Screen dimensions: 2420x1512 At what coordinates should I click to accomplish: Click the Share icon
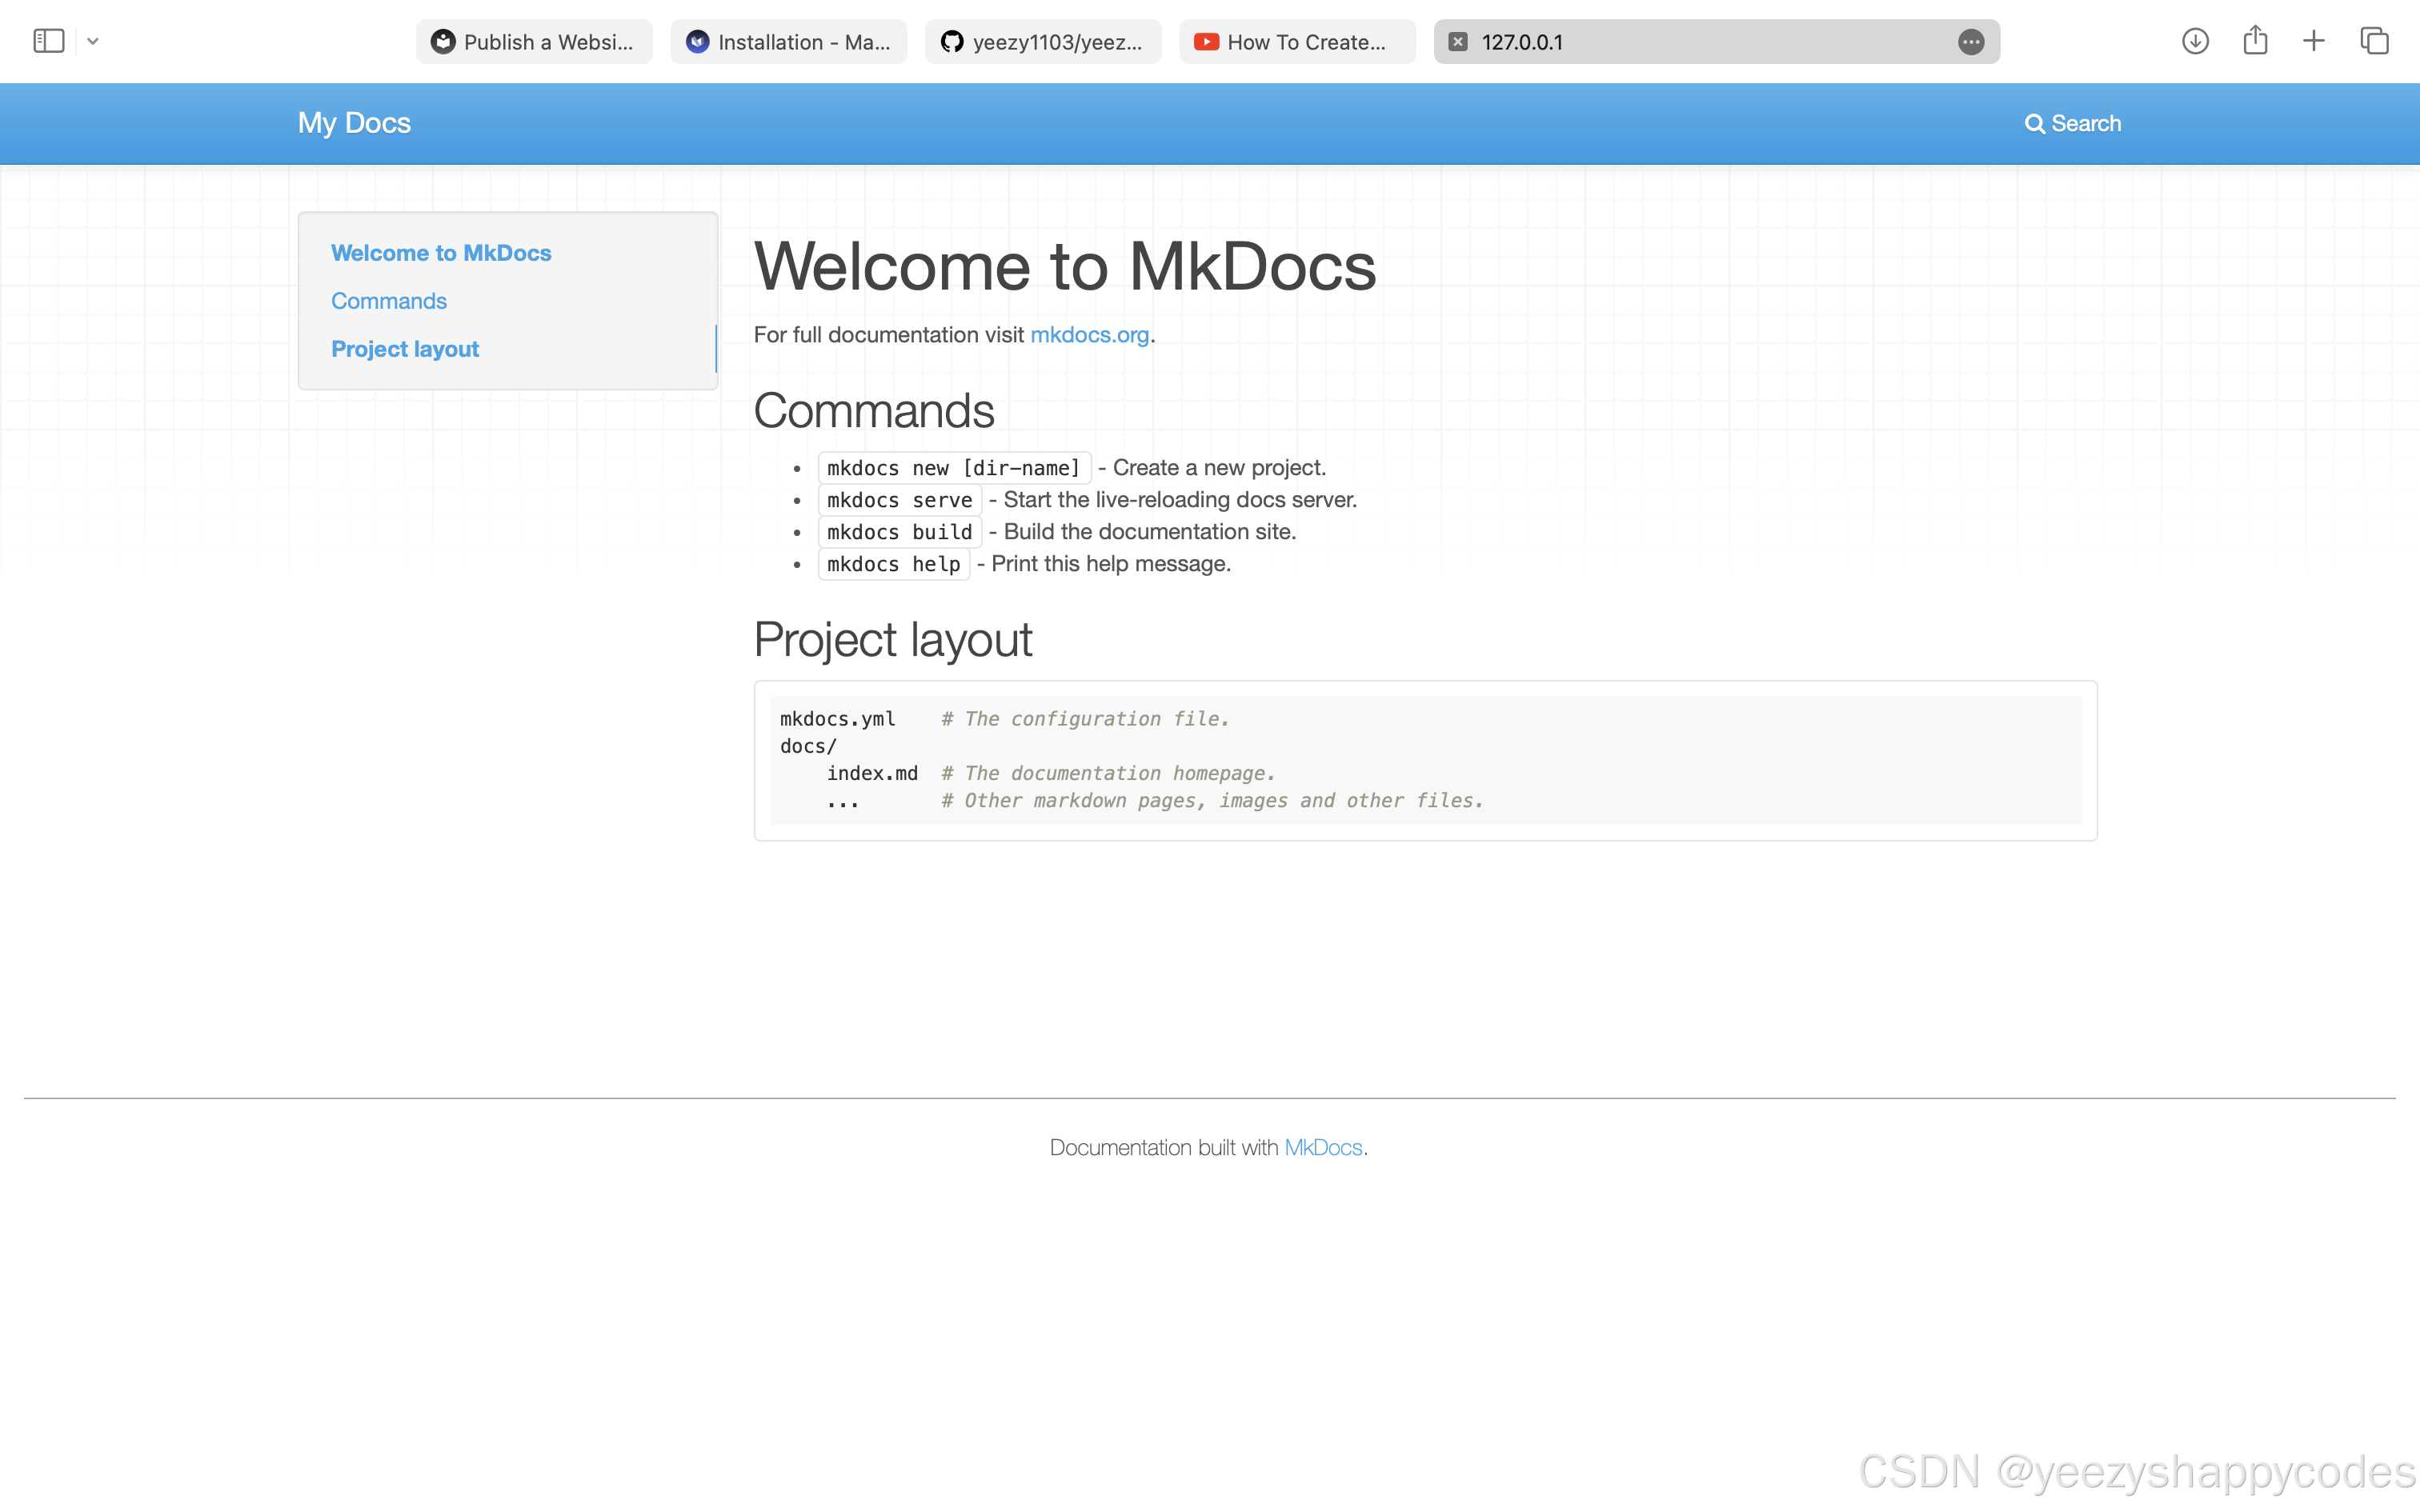(x=2255, y=41)
